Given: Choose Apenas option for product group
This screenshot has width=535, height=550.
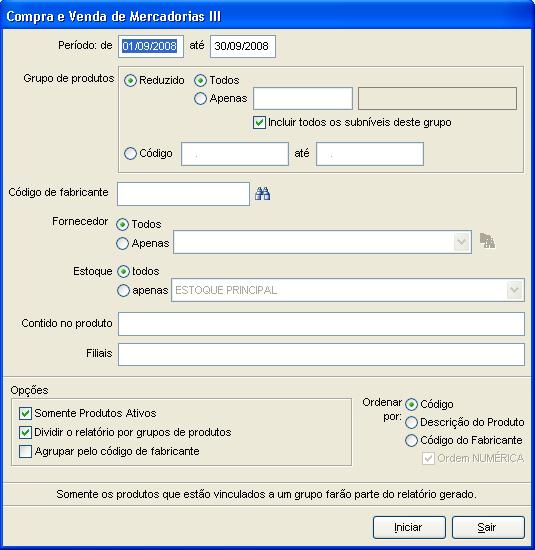Looking at the screenshot, I should click(200, 99).
